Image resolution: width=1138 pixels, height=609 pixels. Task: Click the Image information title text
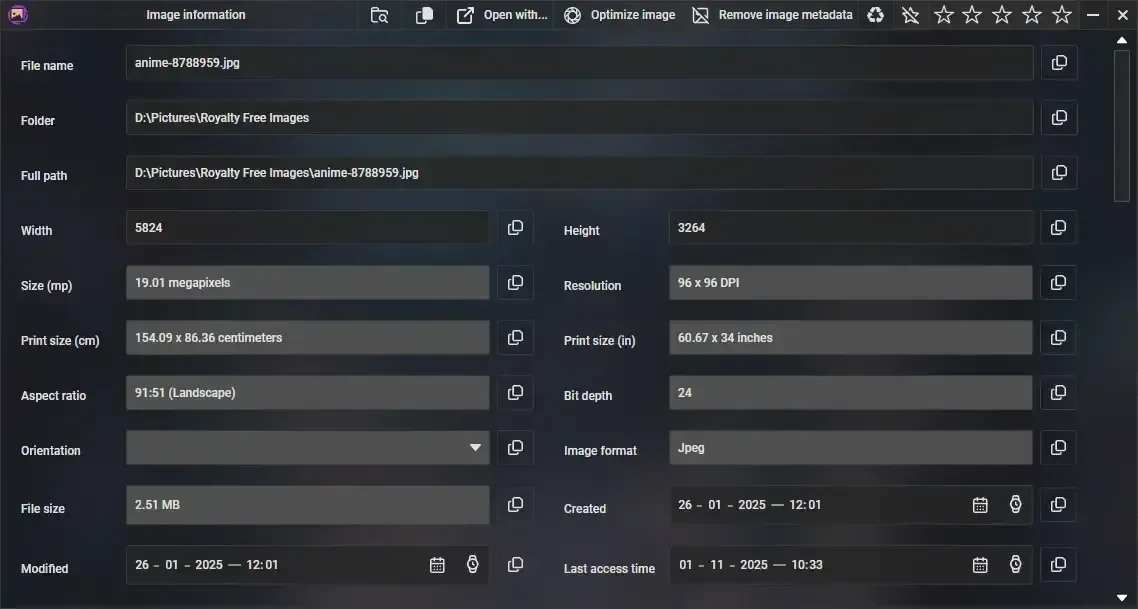pos(196,15)
